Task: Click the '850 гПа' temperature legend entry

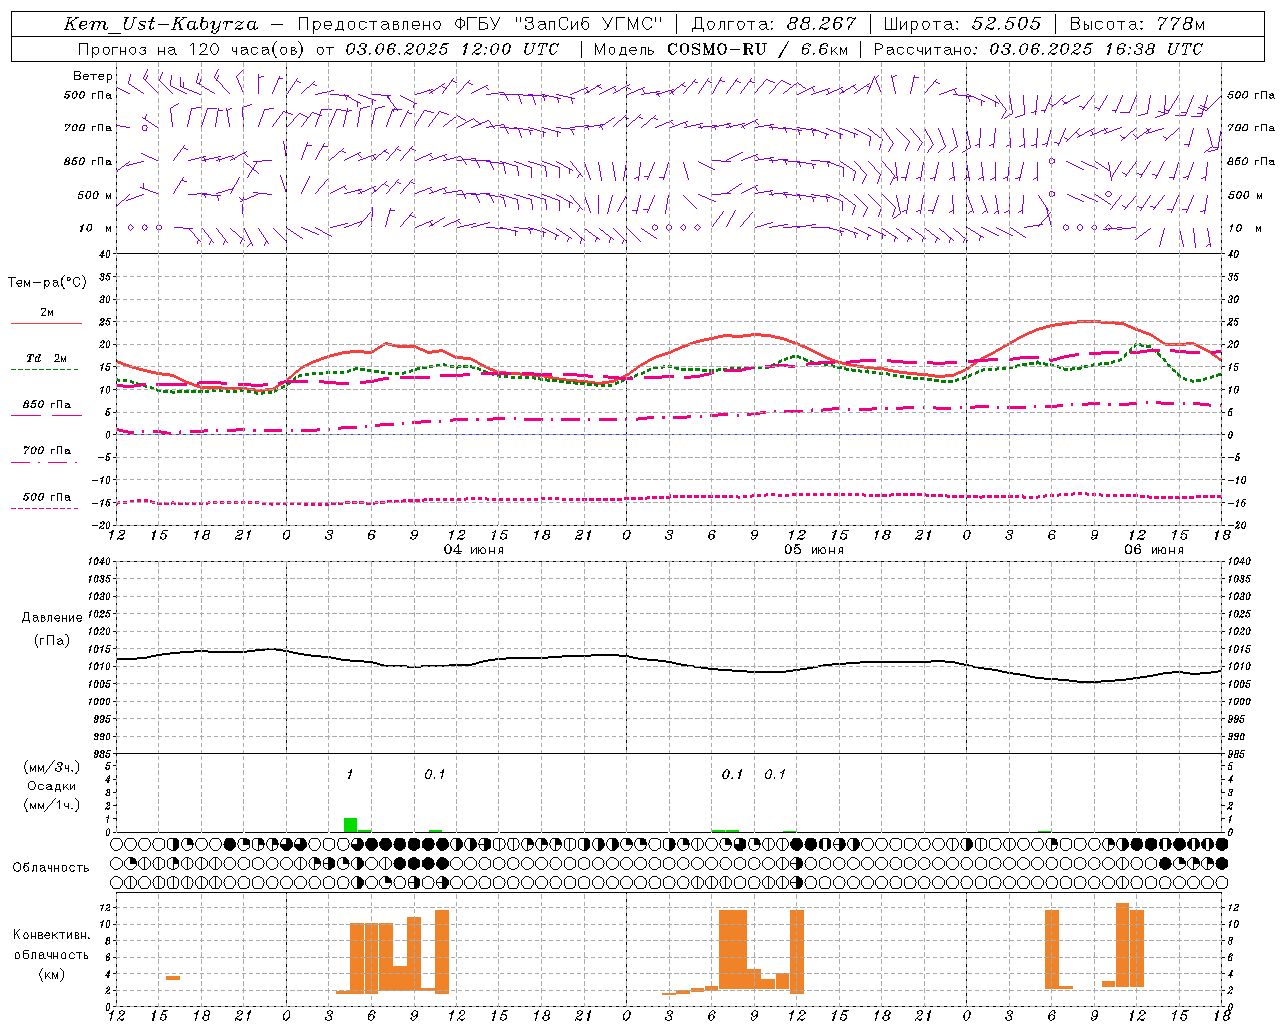Action: coord(47,405)
